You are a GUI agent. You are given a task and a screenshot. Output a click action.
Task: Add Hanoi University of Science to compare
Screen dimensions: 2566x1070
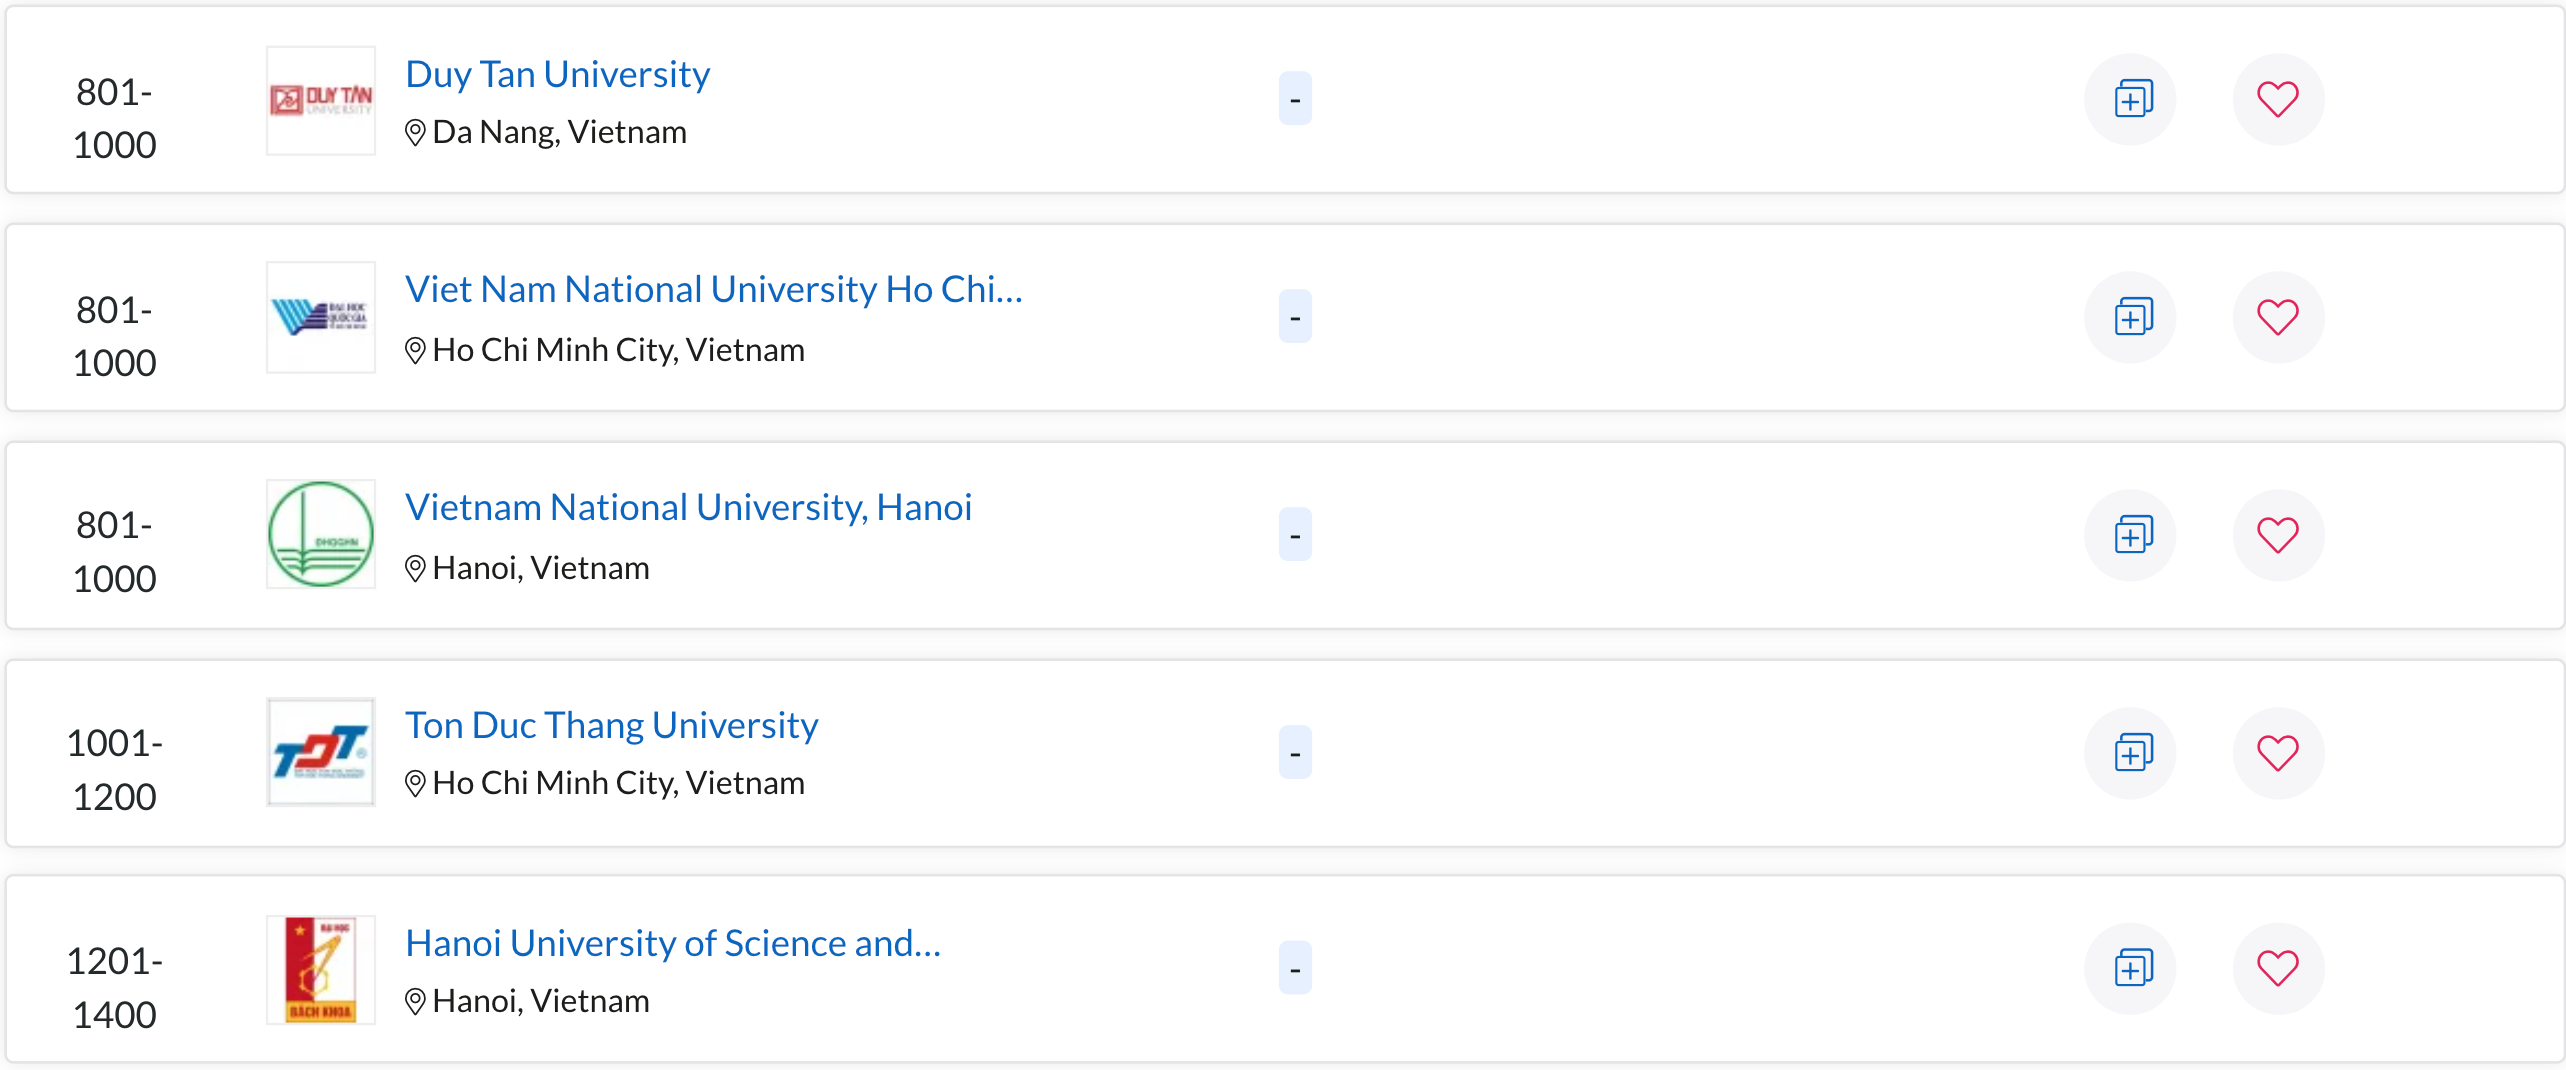pyautogui.click(x=2131, y=968)
